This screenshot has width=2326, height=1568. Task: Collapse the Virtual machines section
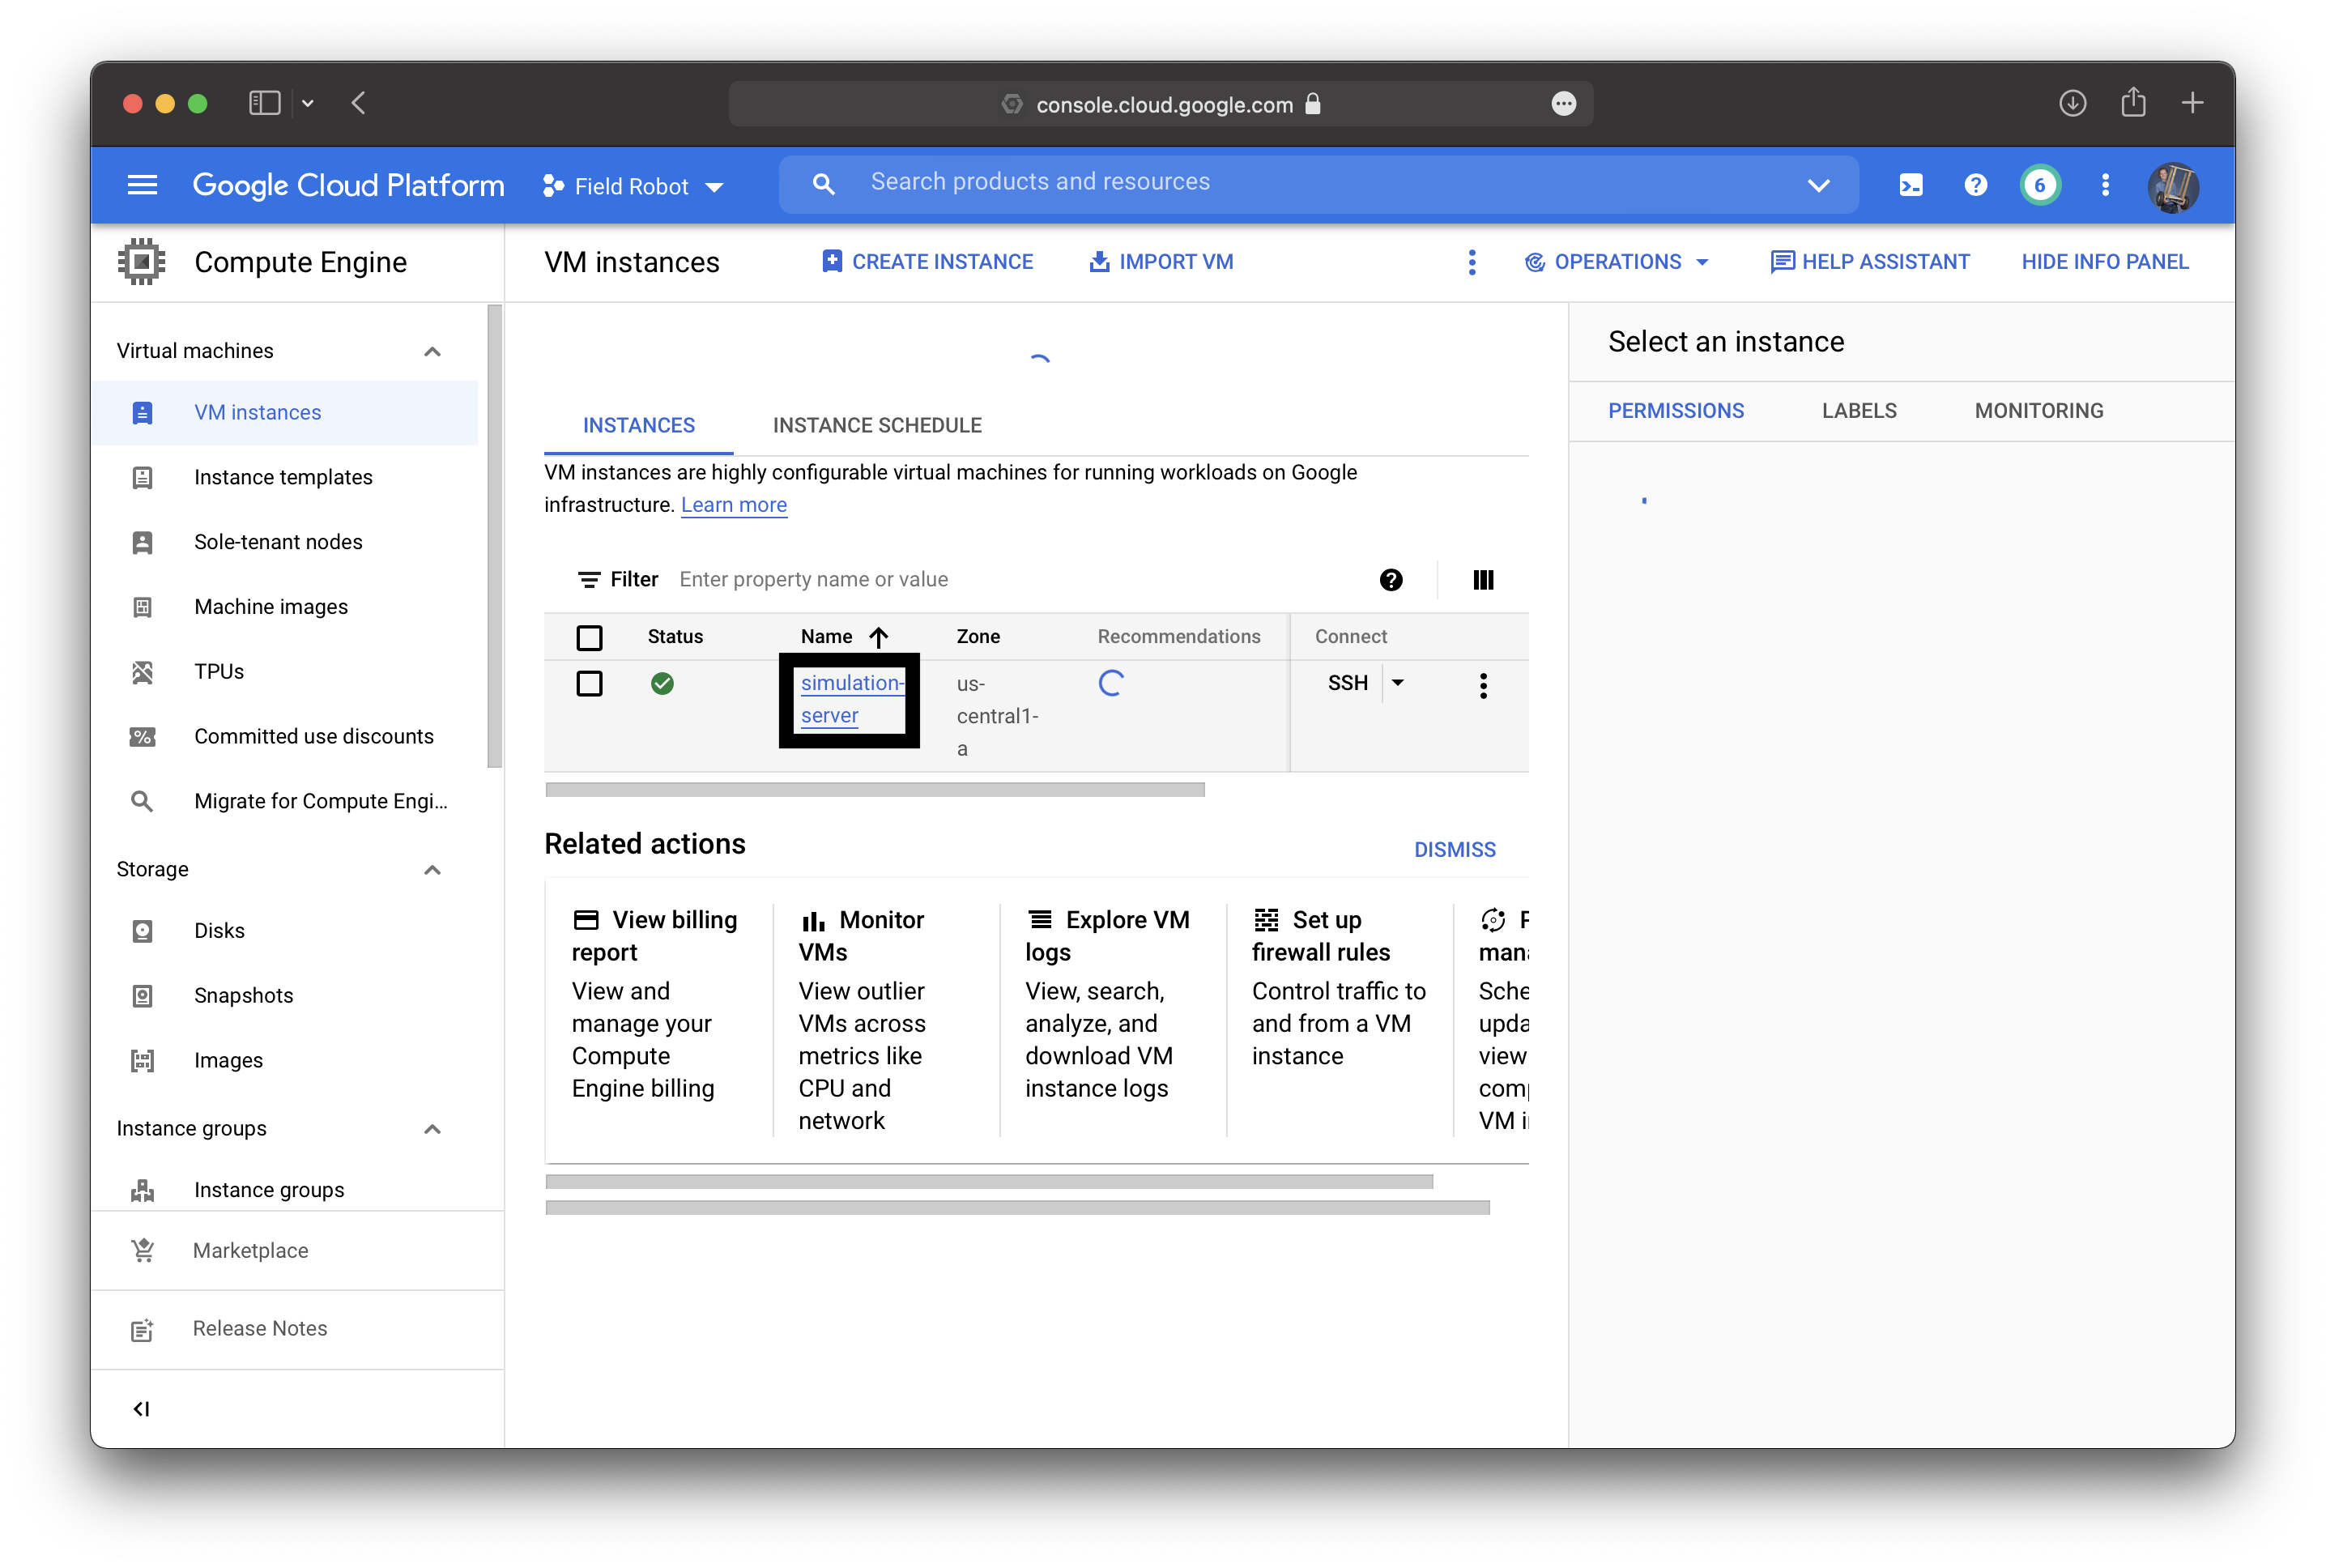point(432,351)
